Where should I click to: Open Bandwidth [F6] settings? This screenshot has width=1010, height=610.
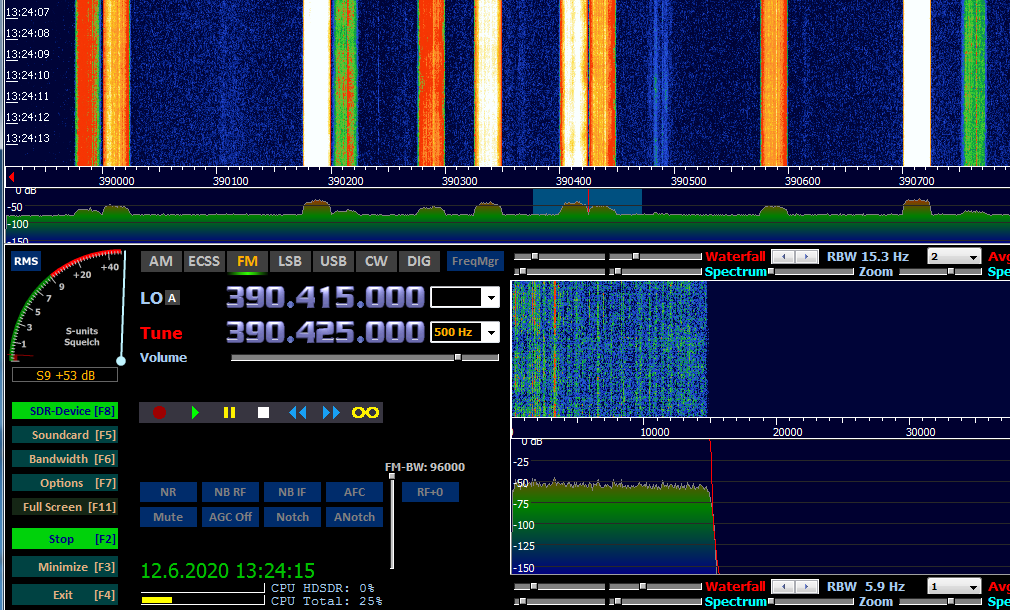(x=64, y=459)
